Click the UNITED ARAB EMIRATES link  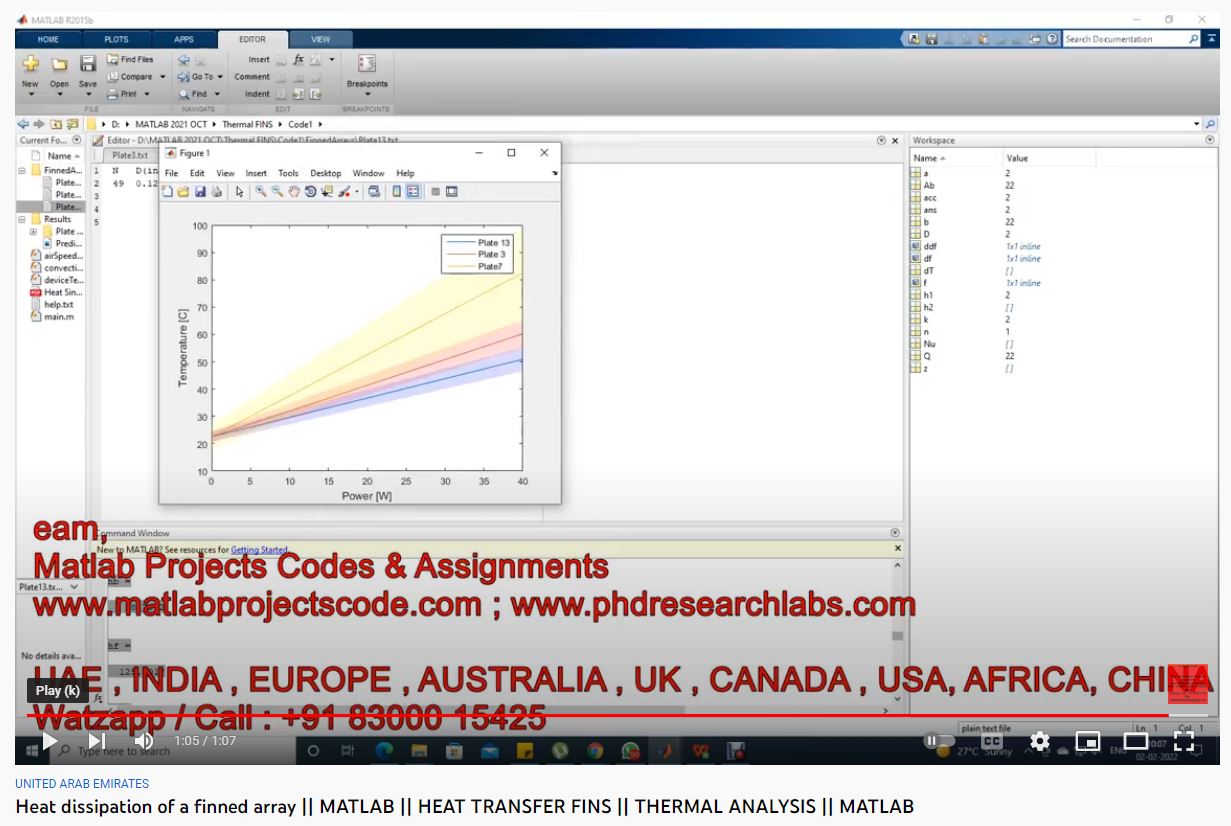pyautogui.click(x=82, y=784)
